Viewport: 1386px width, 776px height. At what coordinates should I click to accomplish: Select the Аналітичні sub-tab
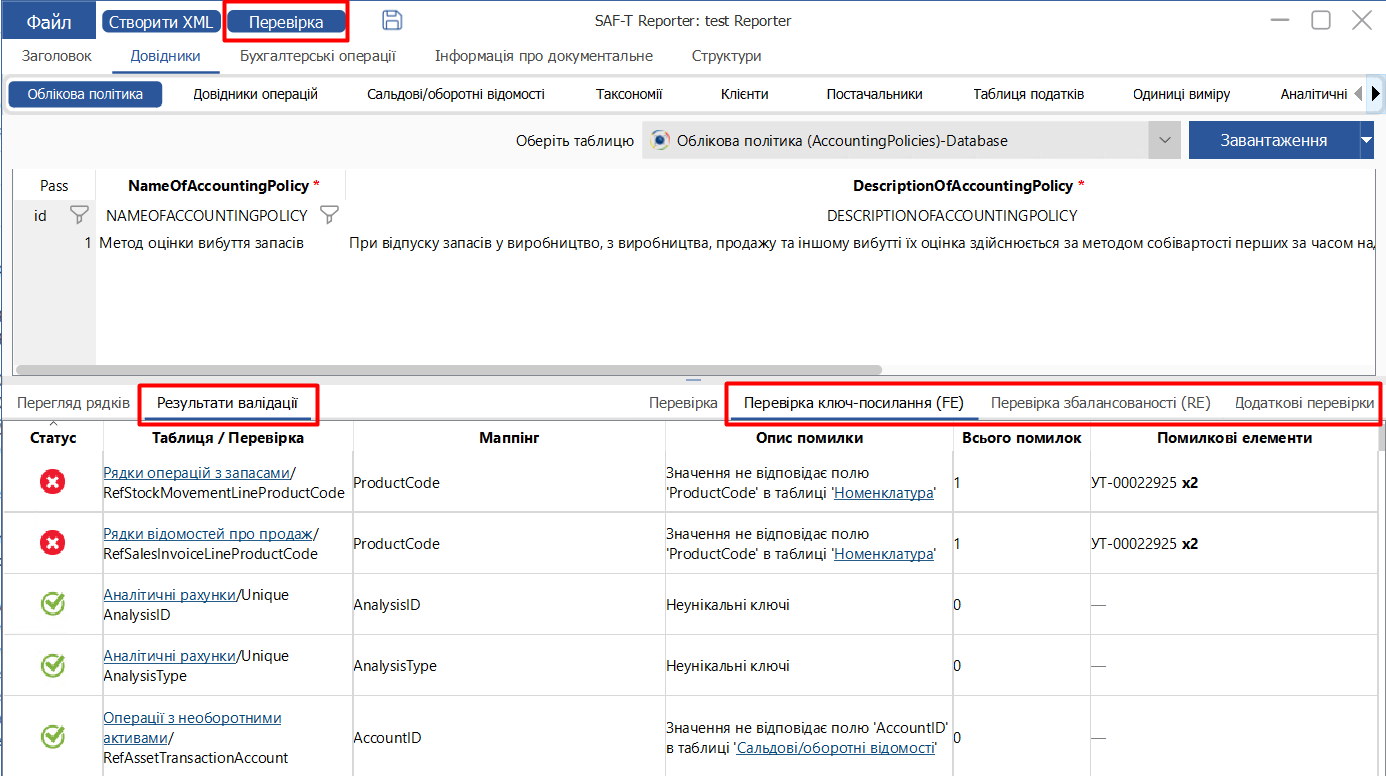coord(1314,94)
